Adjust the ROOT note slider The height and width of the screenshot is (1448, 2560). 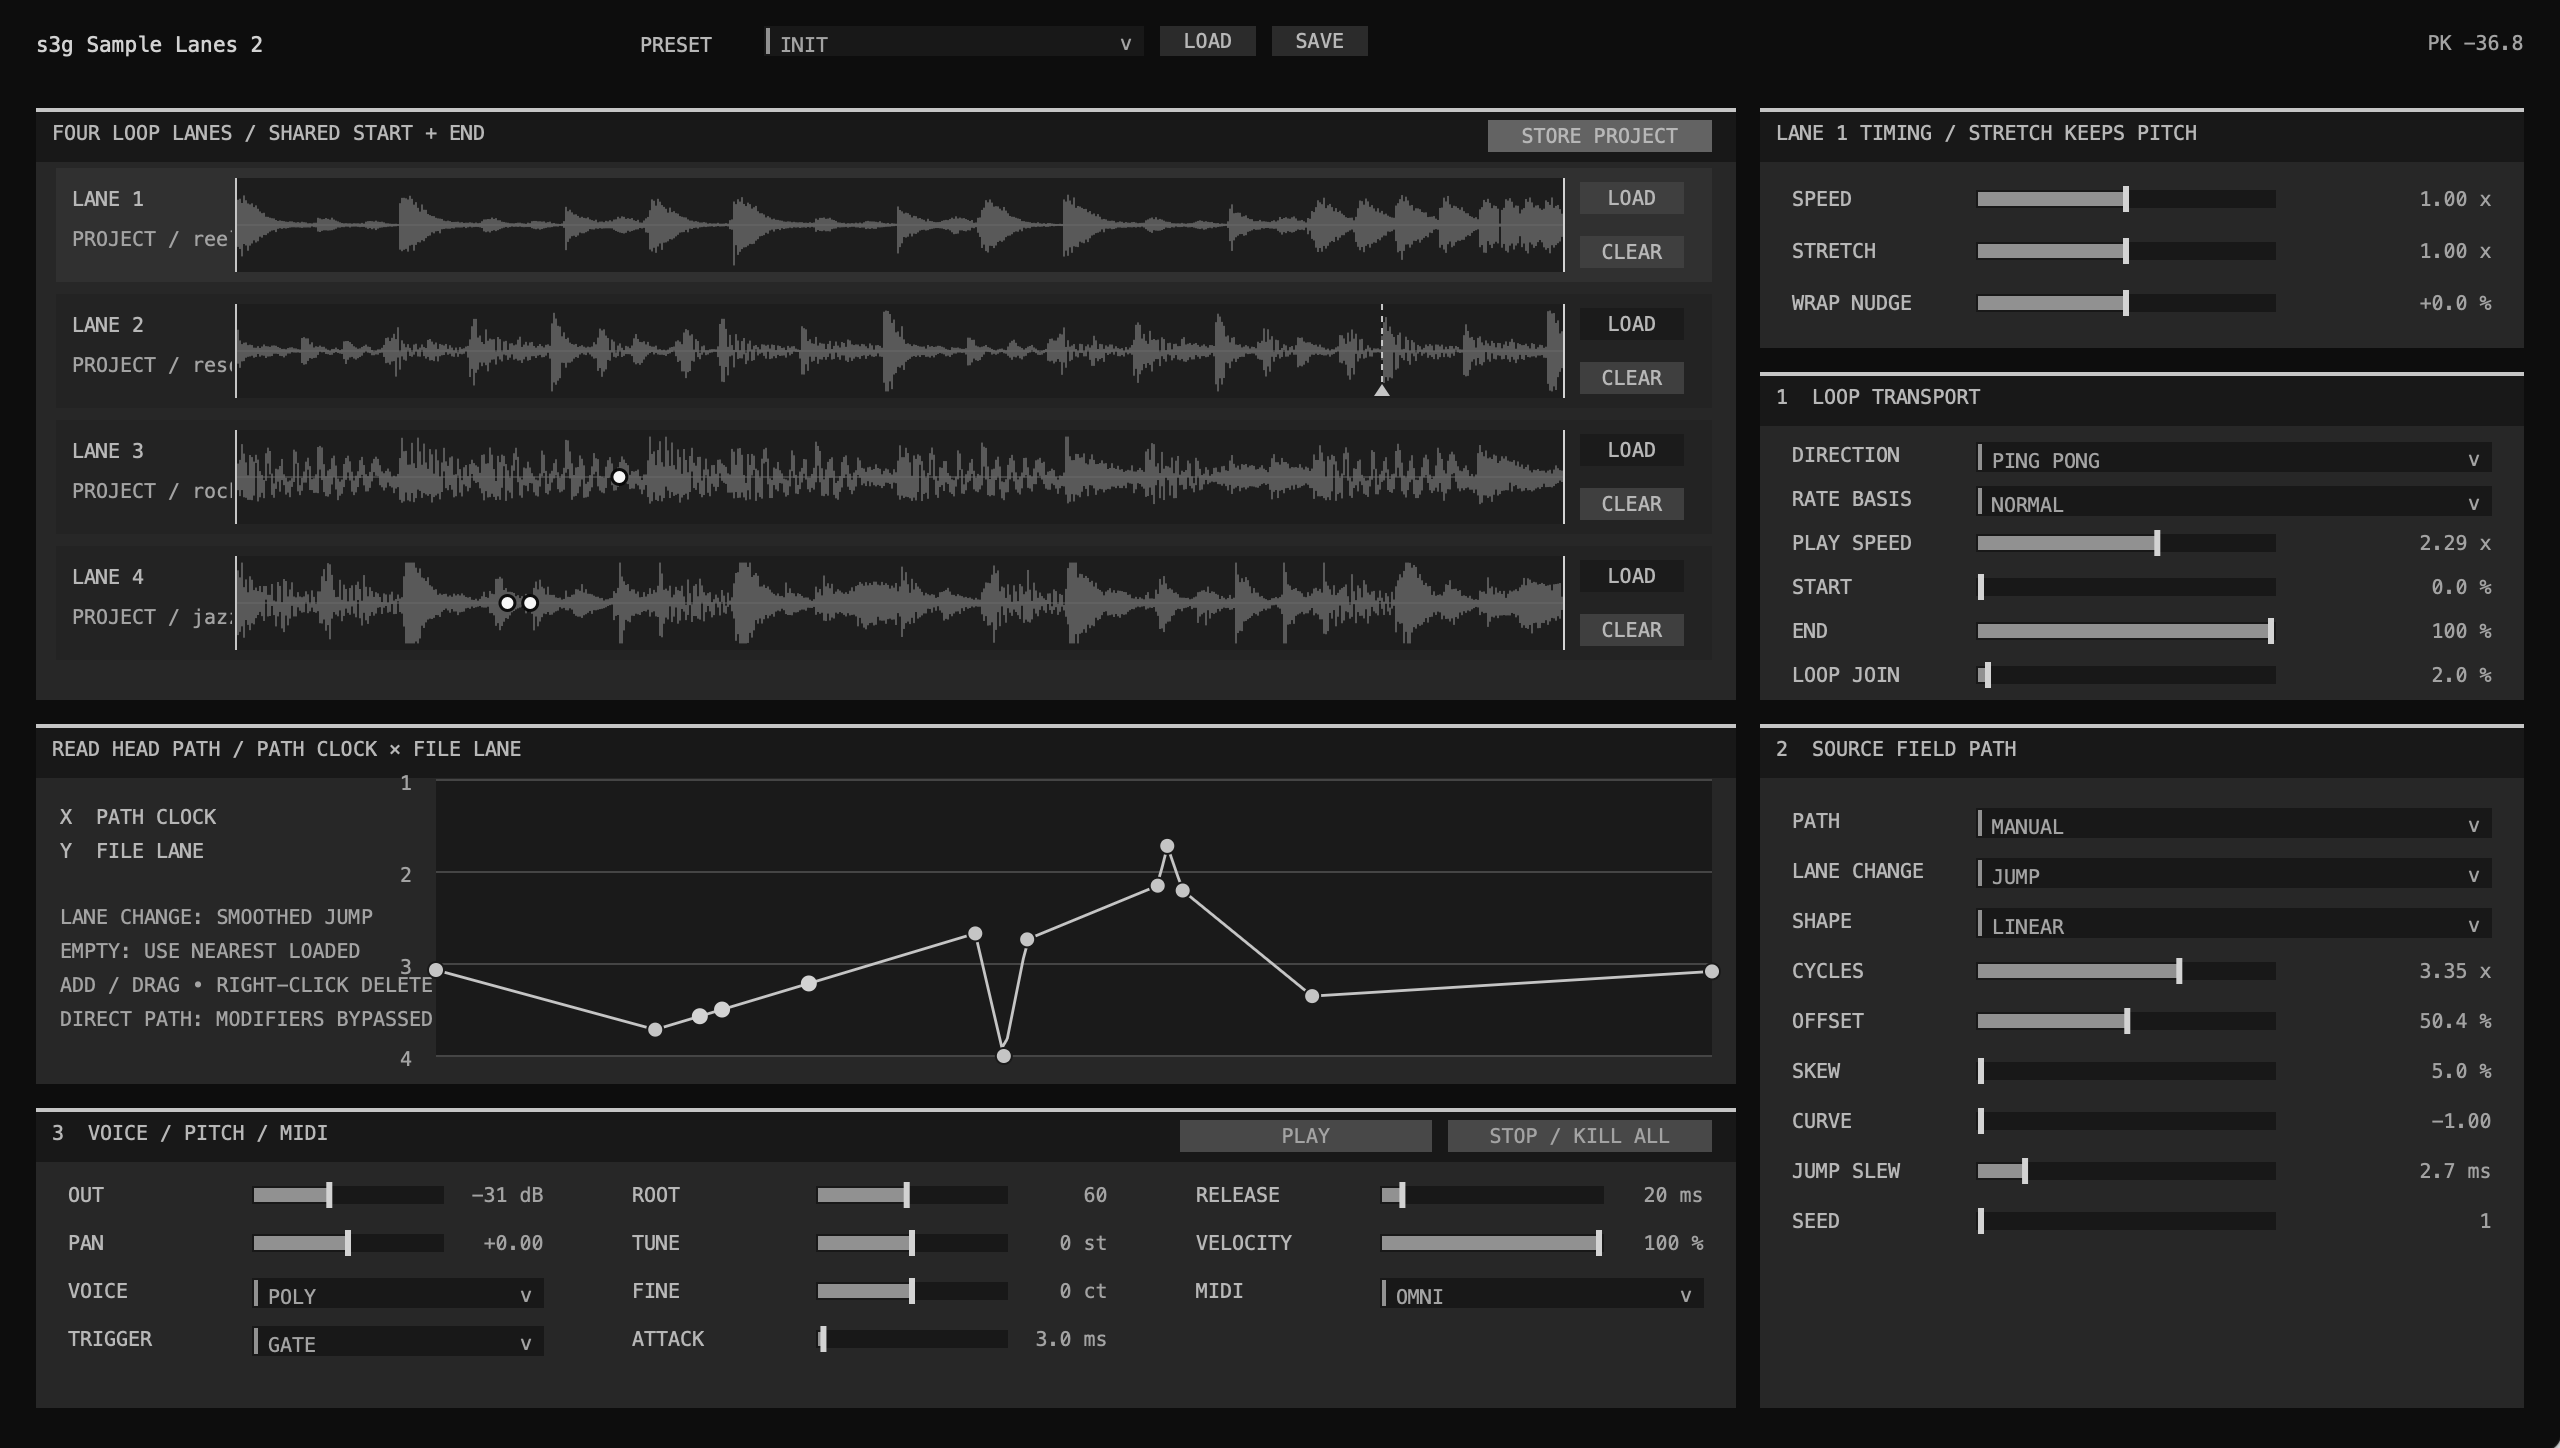tap(913, 1195)
